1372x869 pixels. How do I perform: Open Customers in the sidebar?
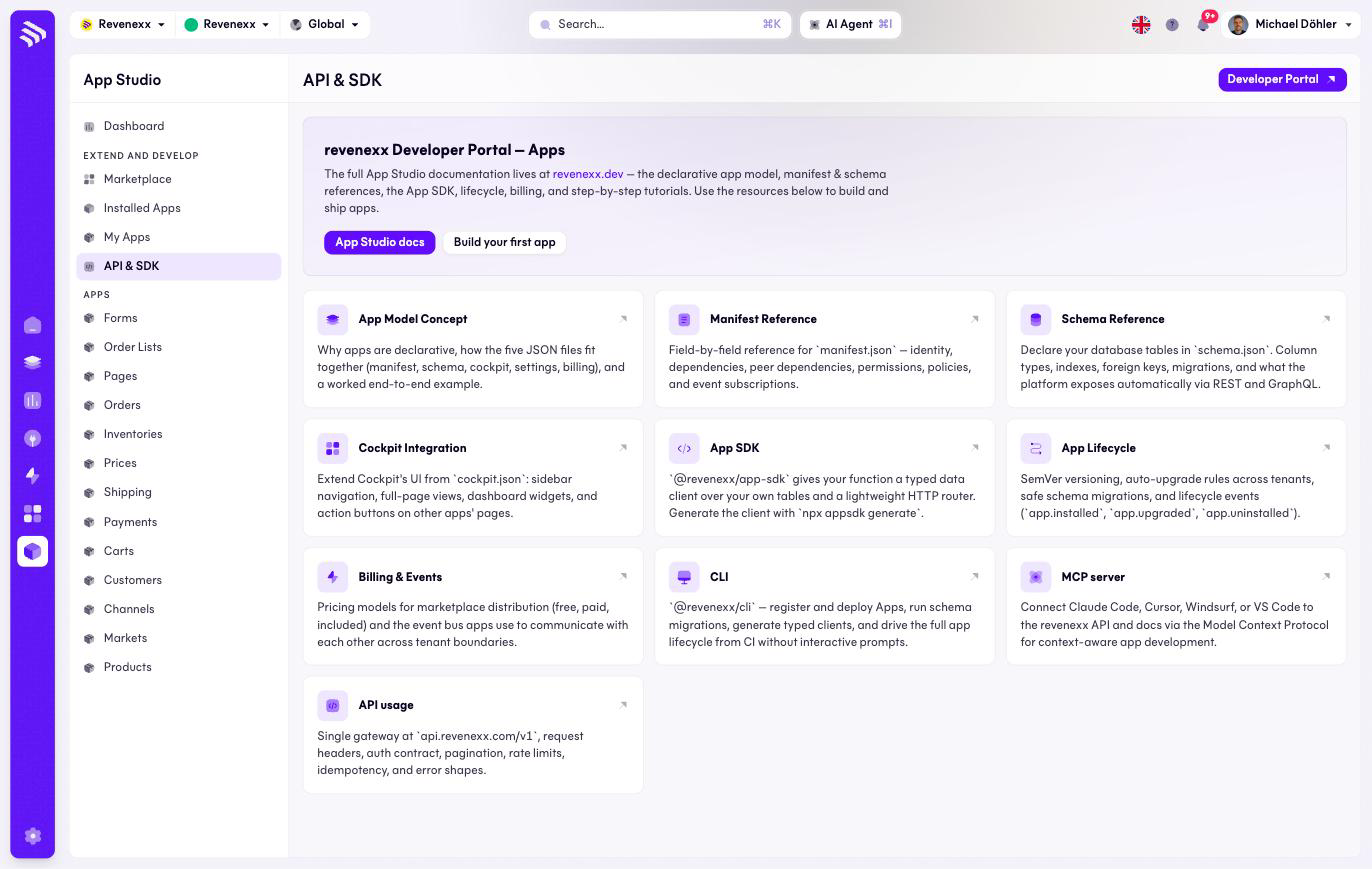tap(178, 580)
